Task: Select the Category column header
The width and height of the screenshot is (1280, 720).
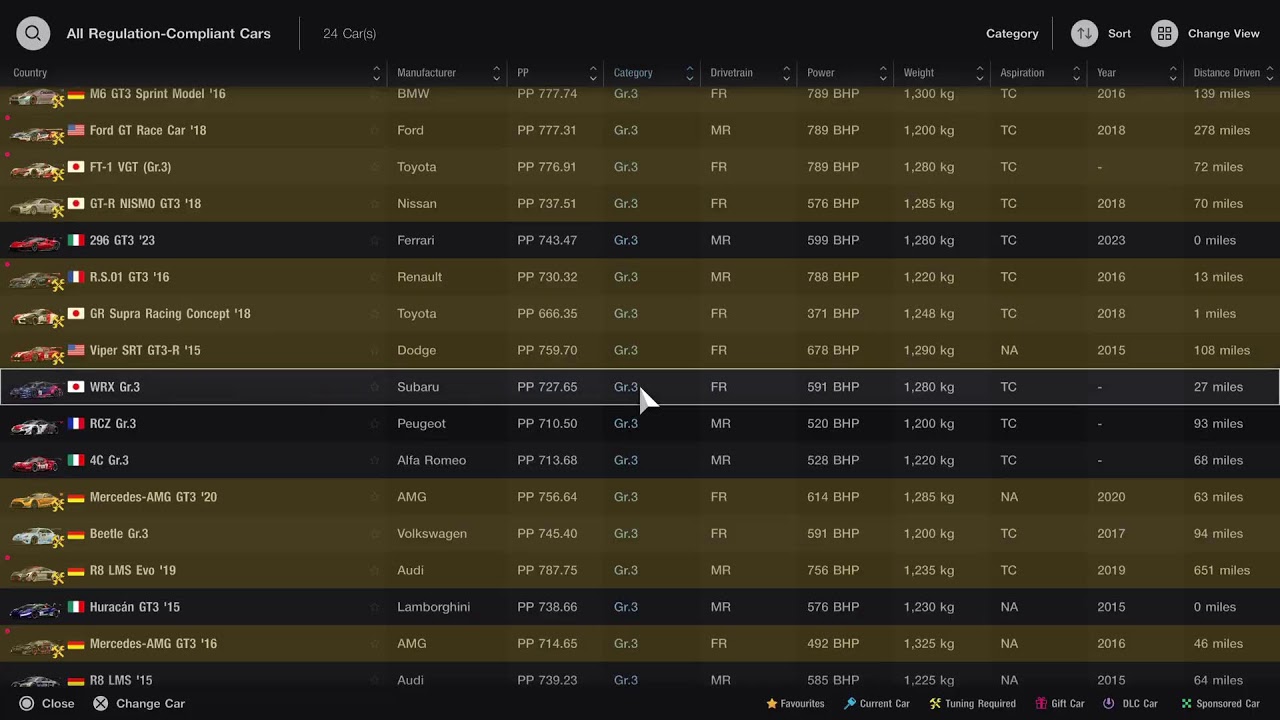Action: tap(633, 73)
